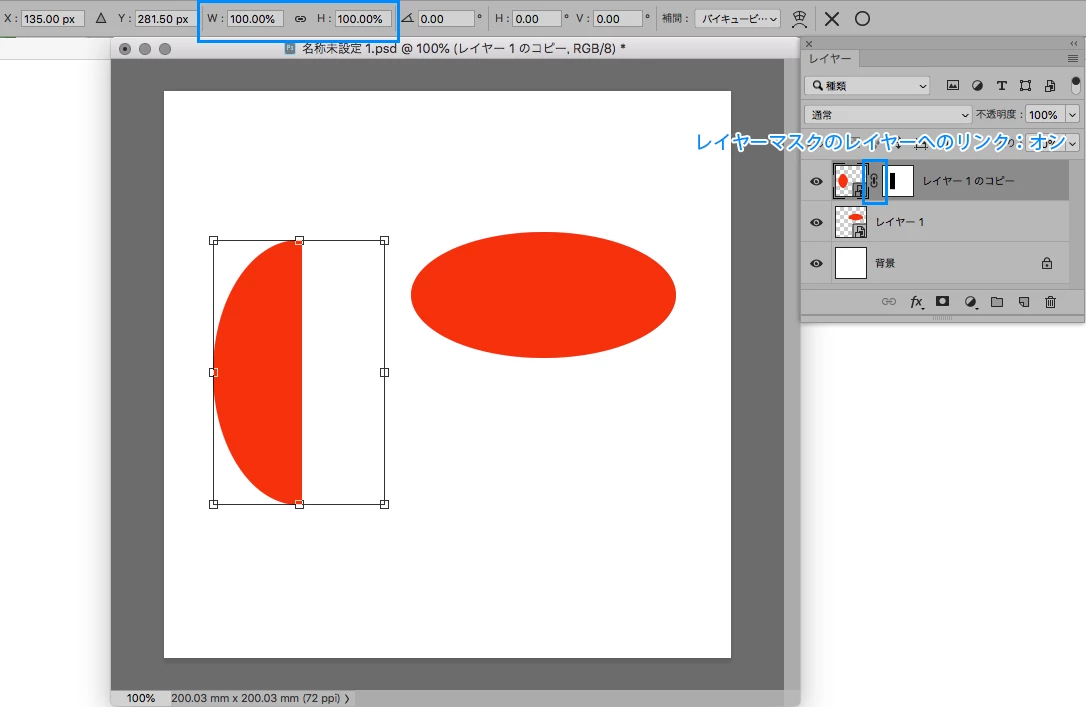Expand the document info arrow in status bar
Viewport: 1086px width, 707px height.
tap(347, 698)
